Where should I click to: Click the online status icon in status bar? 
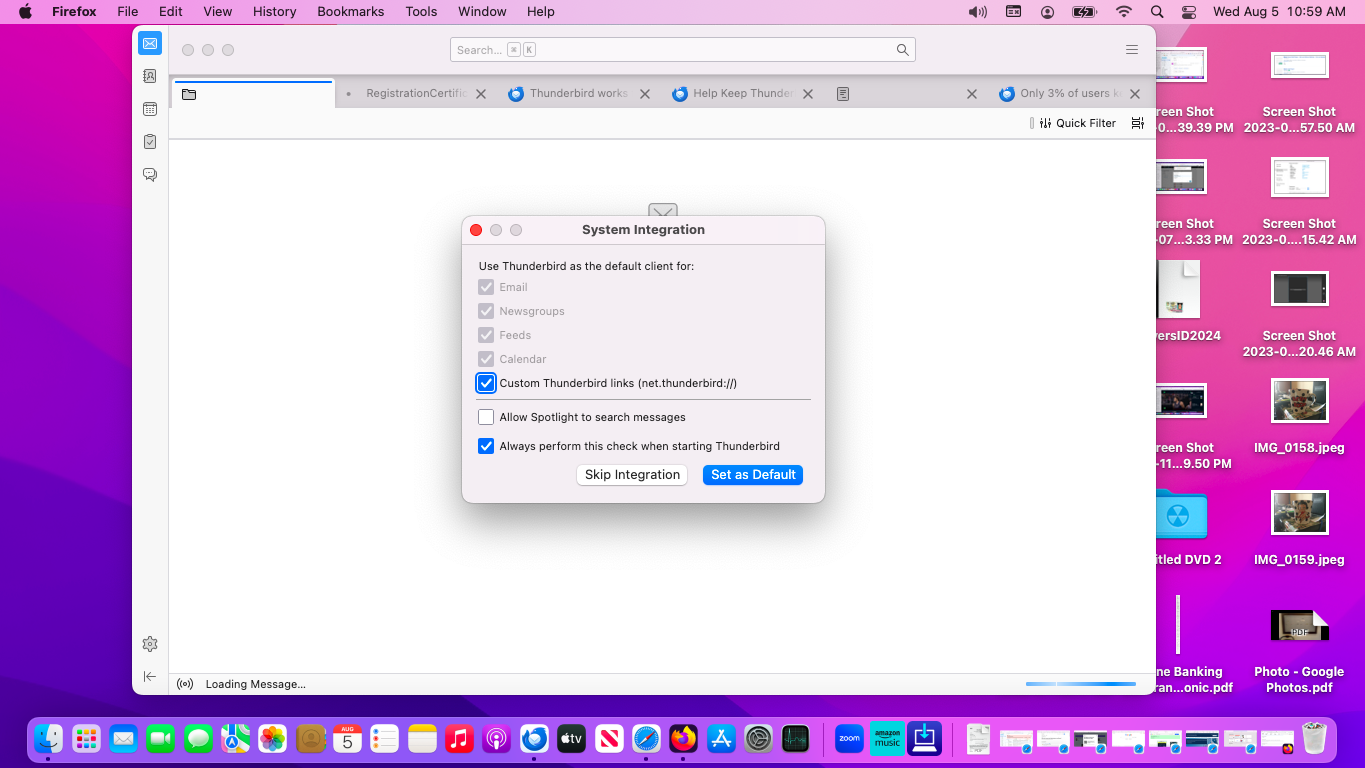(x=185, y=684)
